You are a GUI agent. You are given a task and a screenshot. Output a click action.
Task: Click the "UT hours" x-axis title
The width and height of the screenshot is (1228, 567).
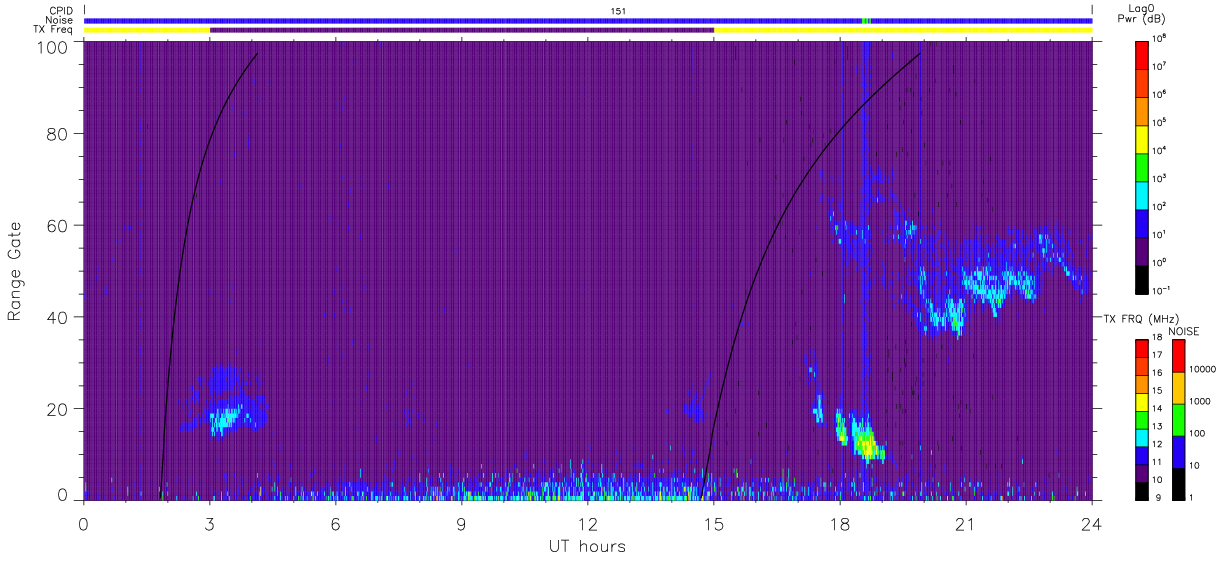(x=587, y=546)
